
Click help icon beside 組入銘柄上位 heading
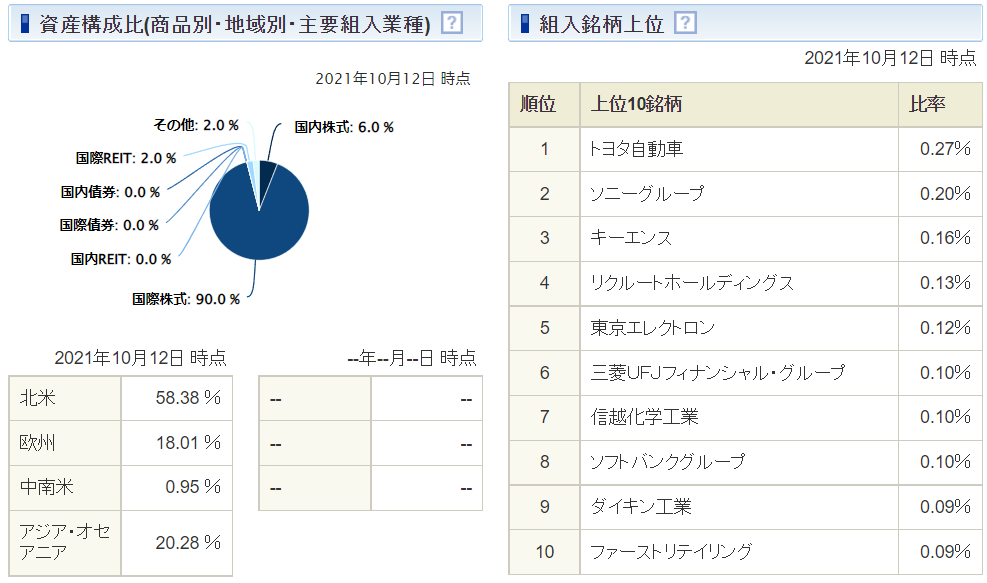click(686, 23)
